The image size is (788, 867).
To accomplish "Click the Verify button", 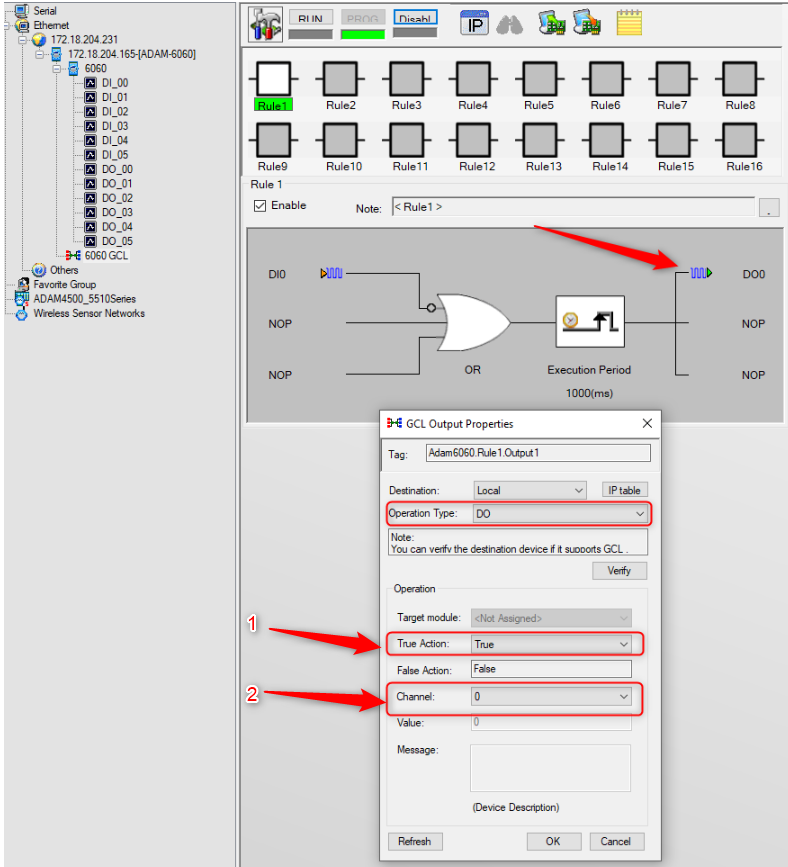I will pos(619,571).
